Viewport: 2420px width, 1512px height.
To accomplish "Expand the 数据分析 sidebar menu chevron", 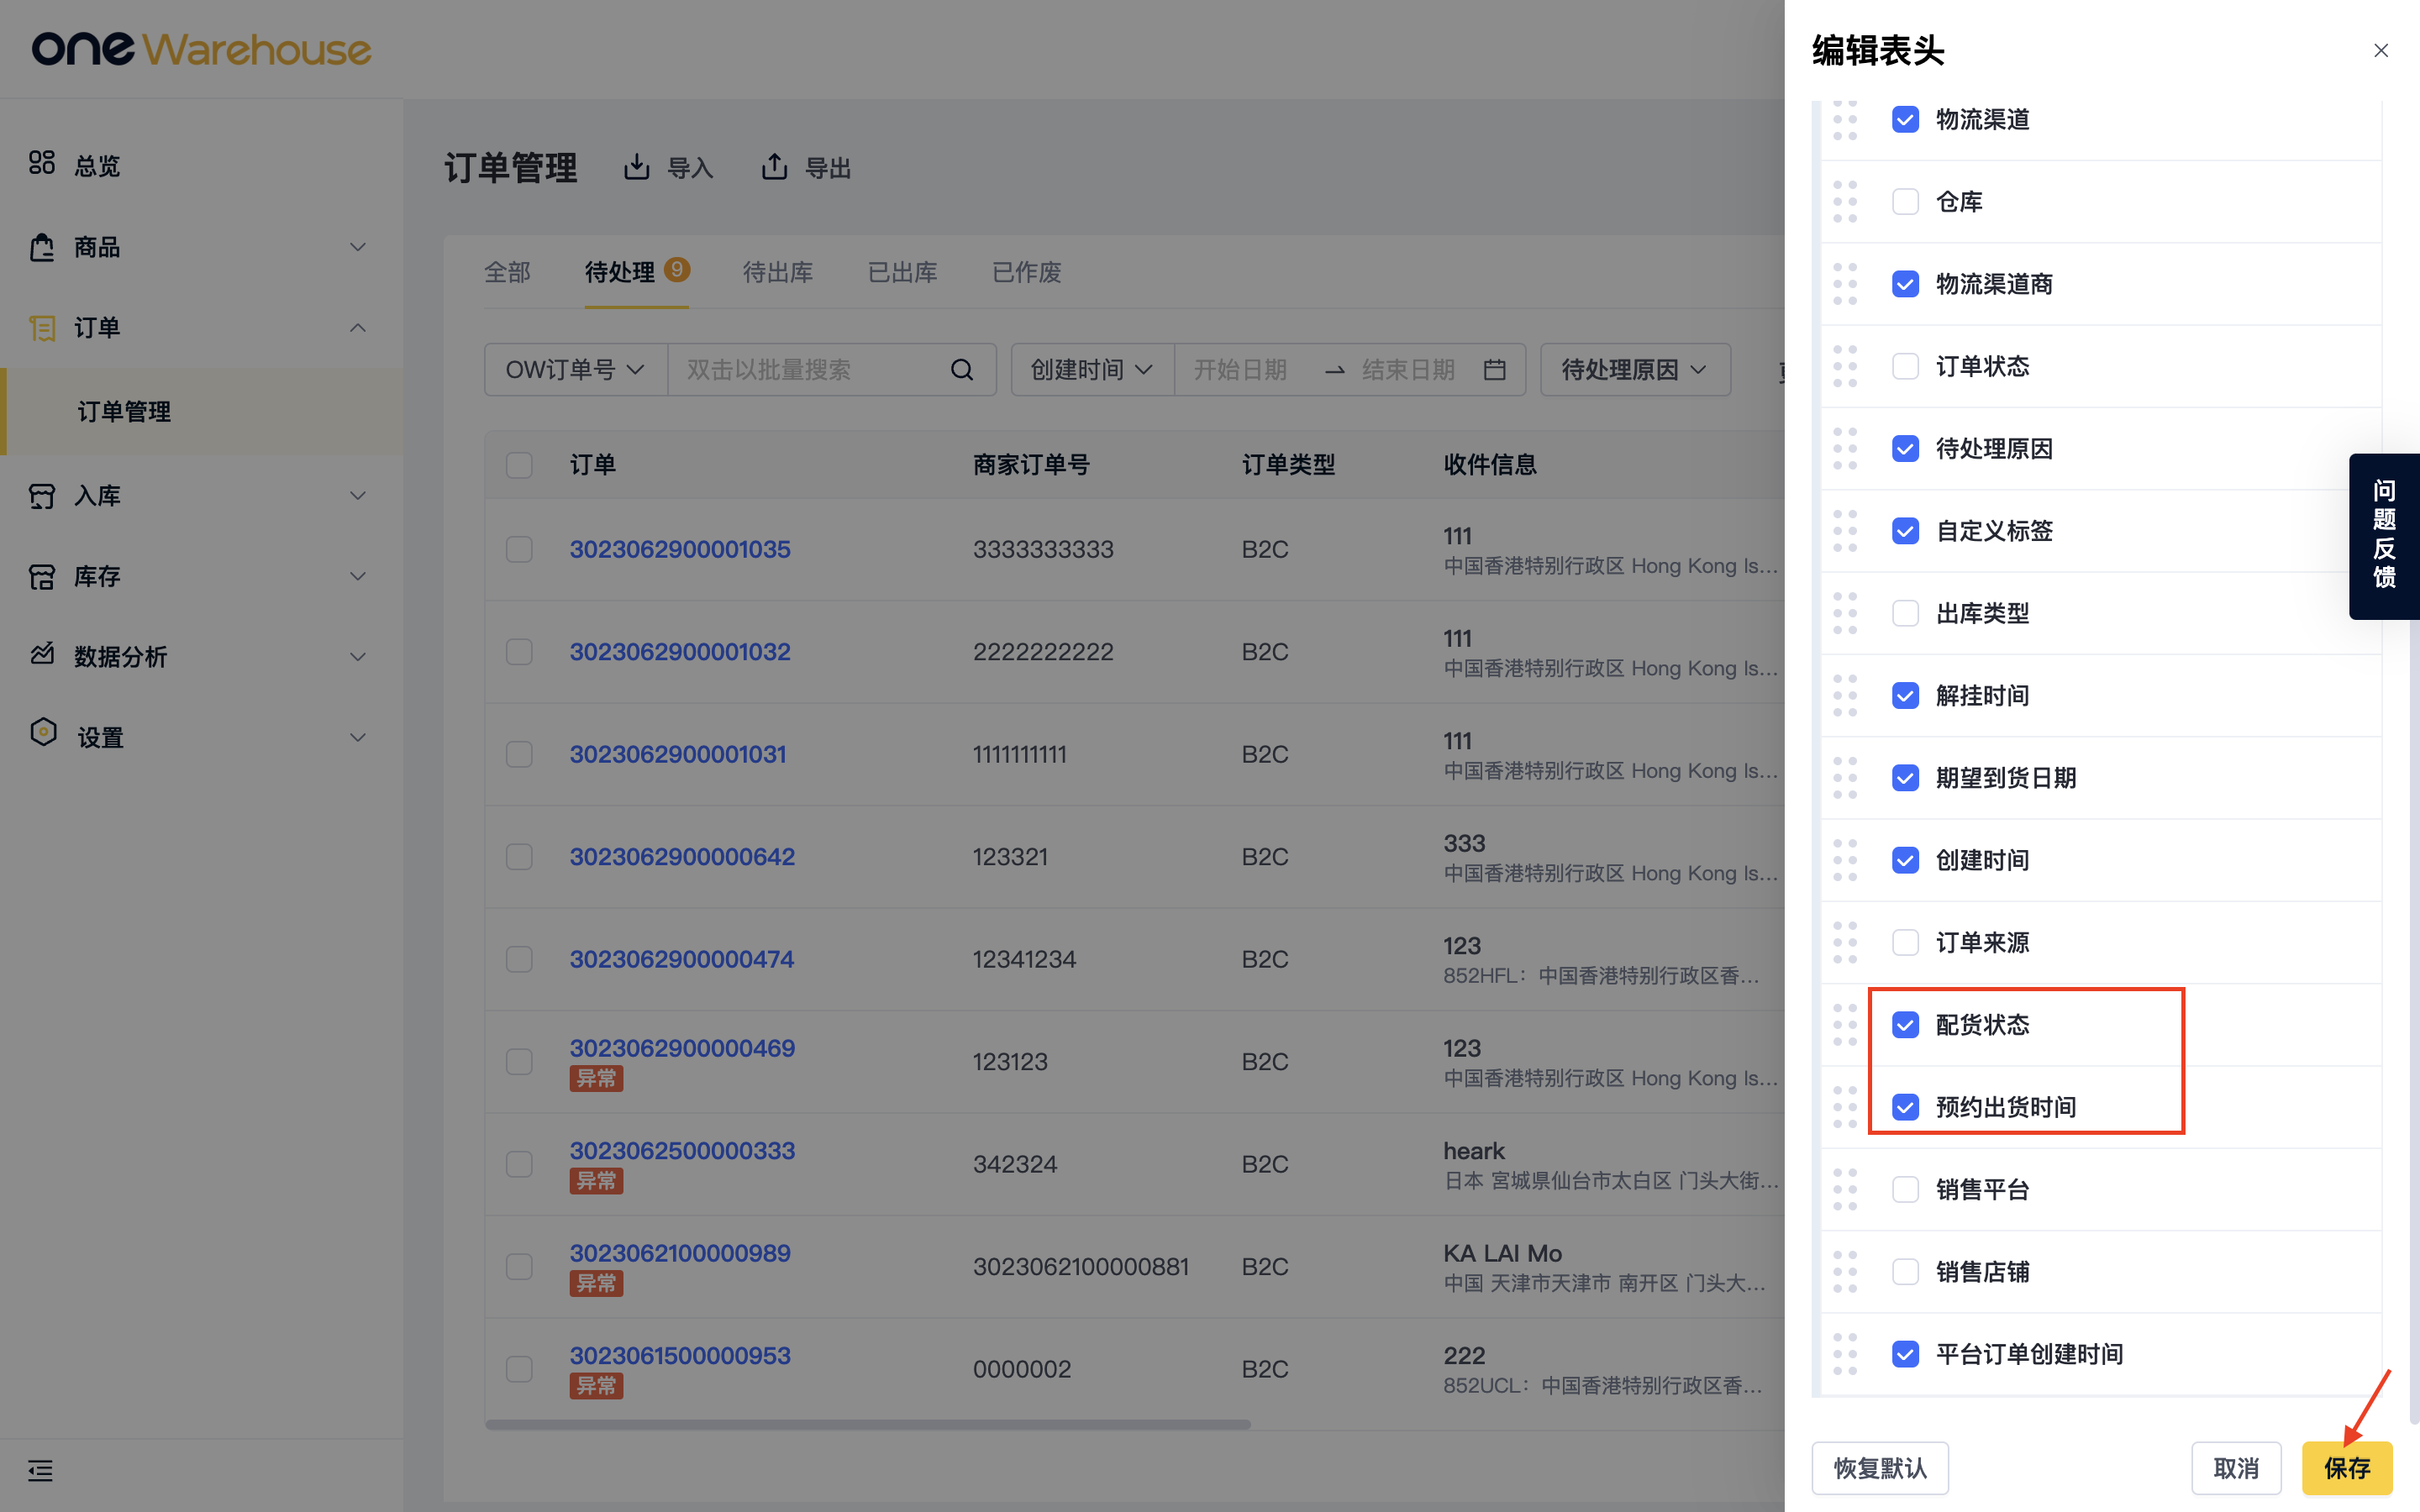I will (x=357, y=657).
